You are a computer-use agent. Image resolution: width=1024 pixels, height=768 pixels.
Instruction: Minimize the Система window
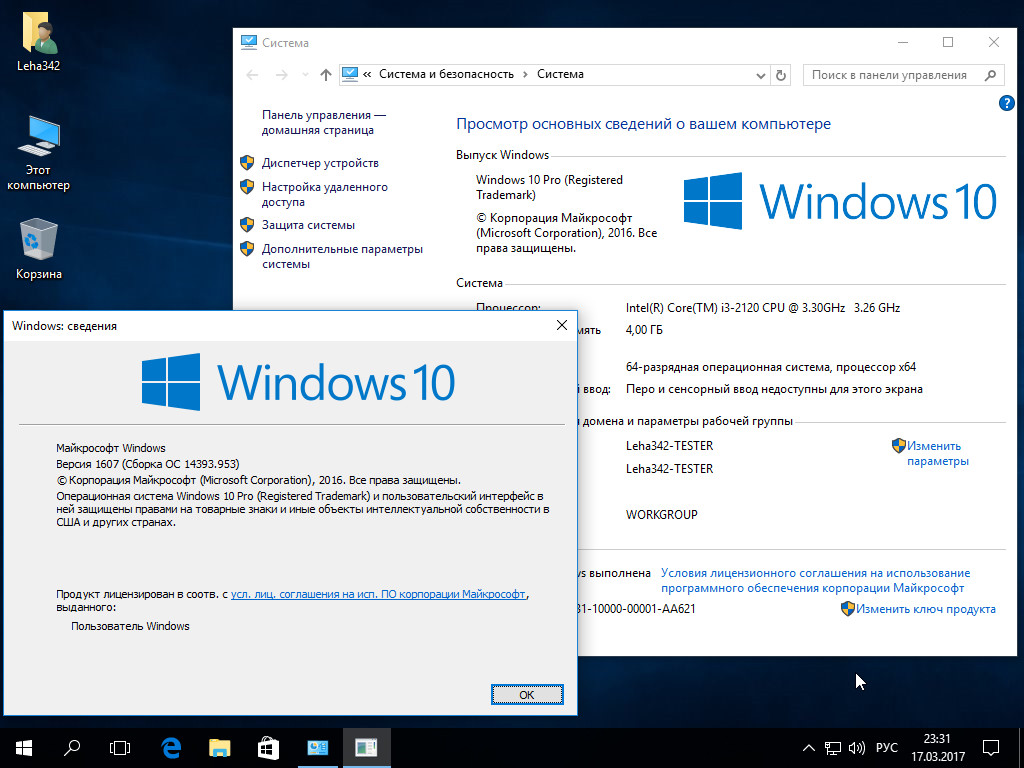[x=903, y=42]
